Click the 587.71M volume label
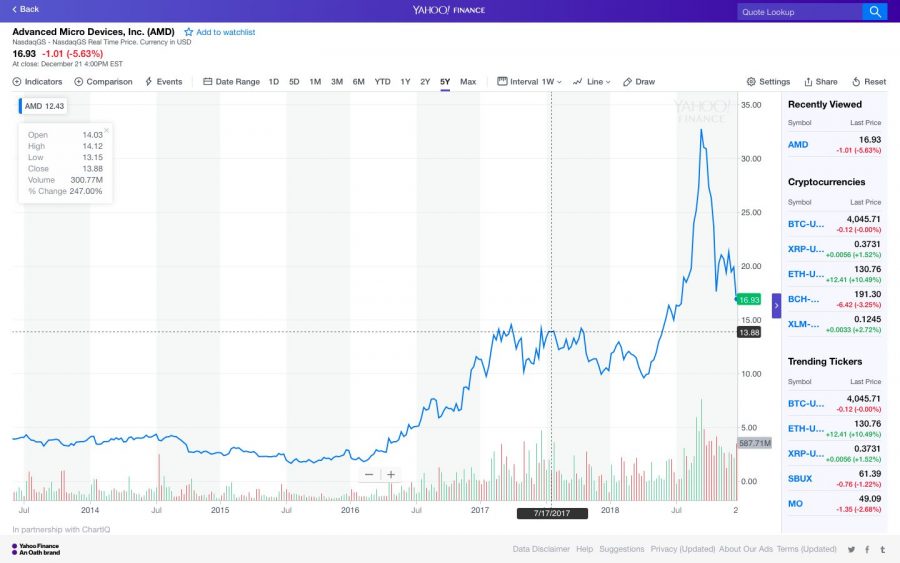Viewport: 900px width, 563px height. coord(754,443)
